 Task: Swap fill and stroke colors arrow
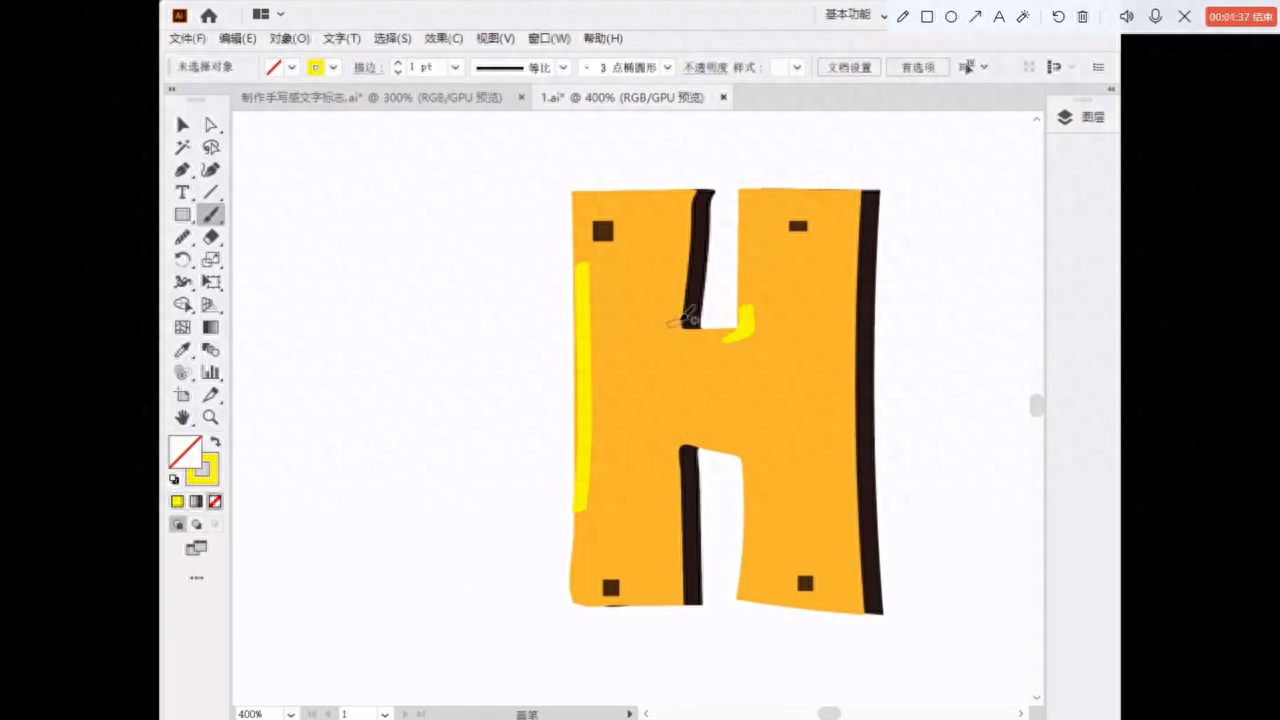point(215,441)
